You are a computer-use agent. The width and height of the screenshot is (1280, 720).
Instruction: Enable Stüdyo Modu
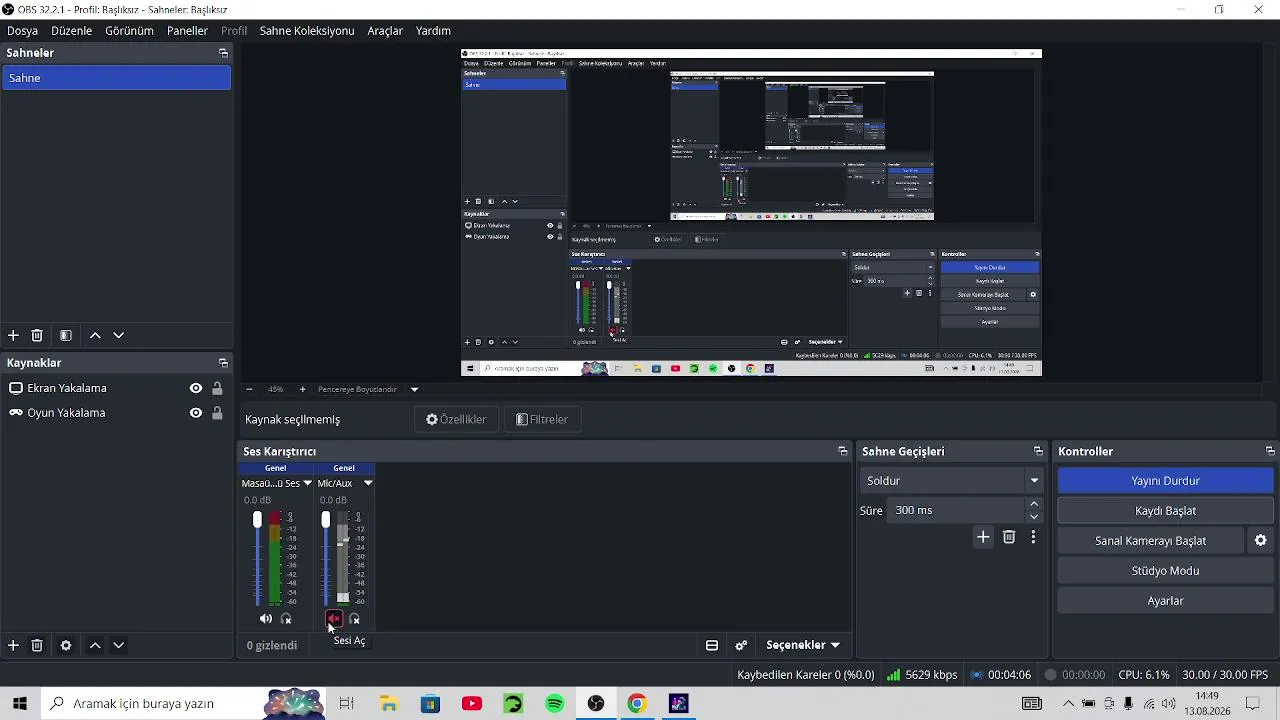(1165, 571)
